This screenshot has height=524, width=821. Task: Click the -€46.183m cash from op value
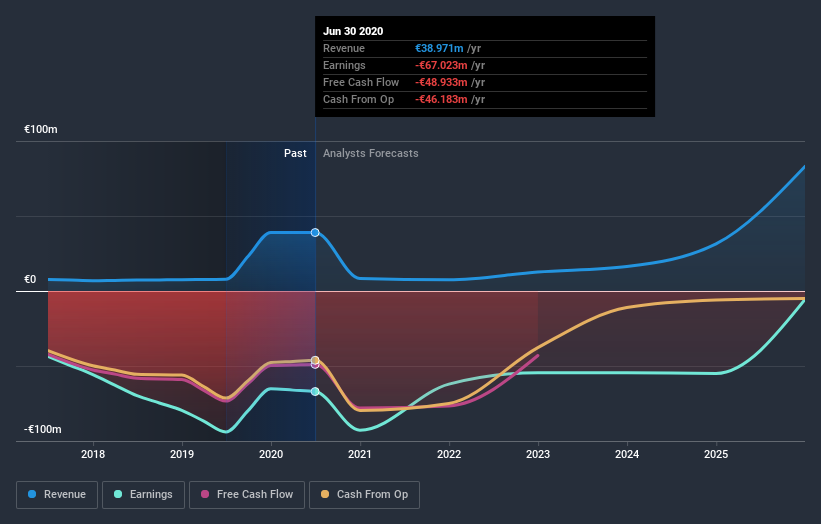(x=441, y=99)
